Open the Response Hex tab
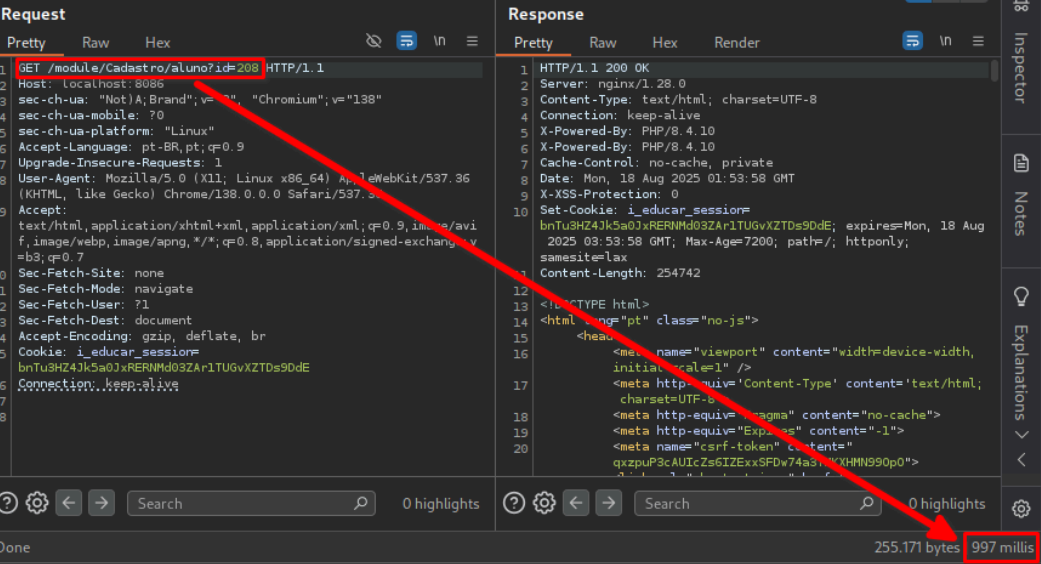Image resolution: width=1041 pixels, height=564 pixels. click(665, 43)
